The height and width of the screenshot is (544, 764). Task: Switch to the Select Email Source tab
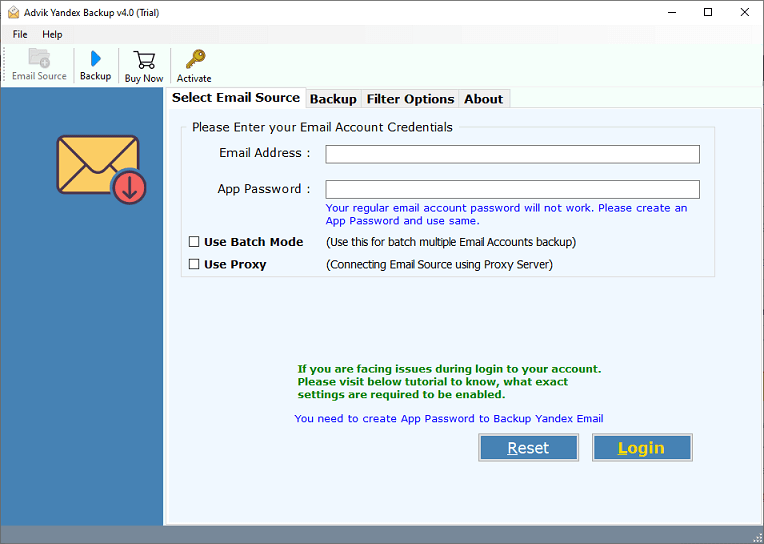coord(236,97)
